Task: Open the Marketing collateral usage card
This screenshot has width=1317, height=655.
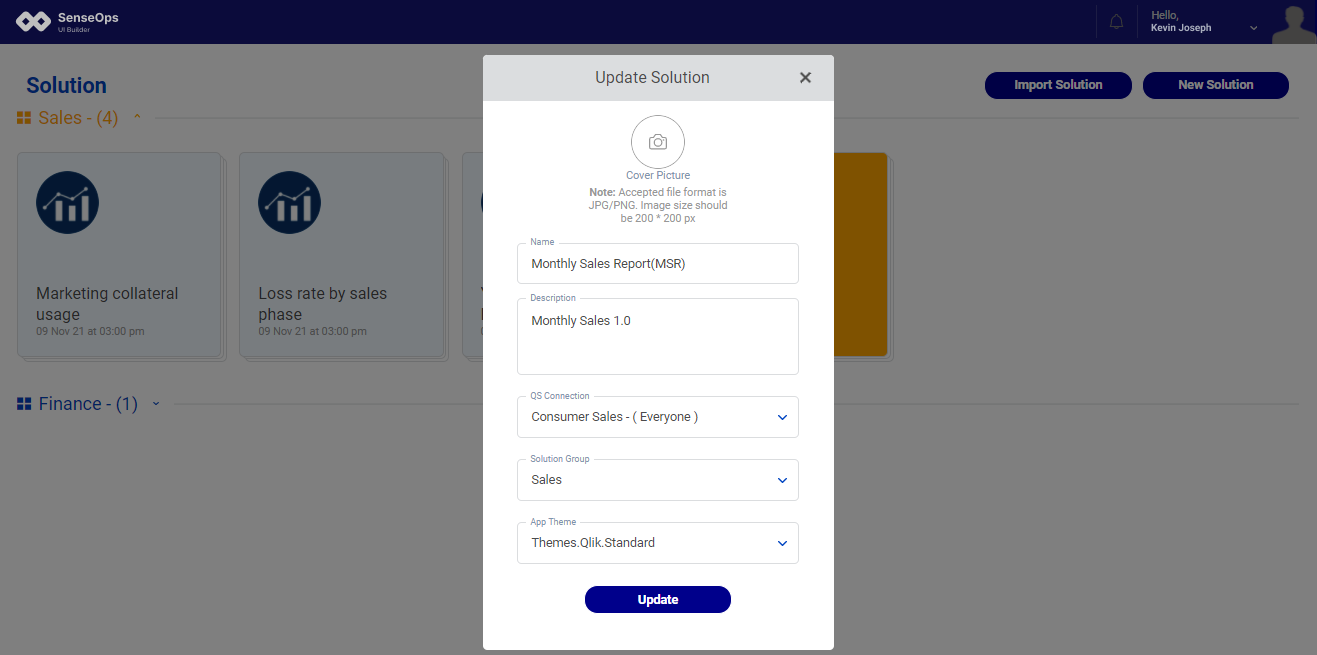Action: tap(119, 254)
